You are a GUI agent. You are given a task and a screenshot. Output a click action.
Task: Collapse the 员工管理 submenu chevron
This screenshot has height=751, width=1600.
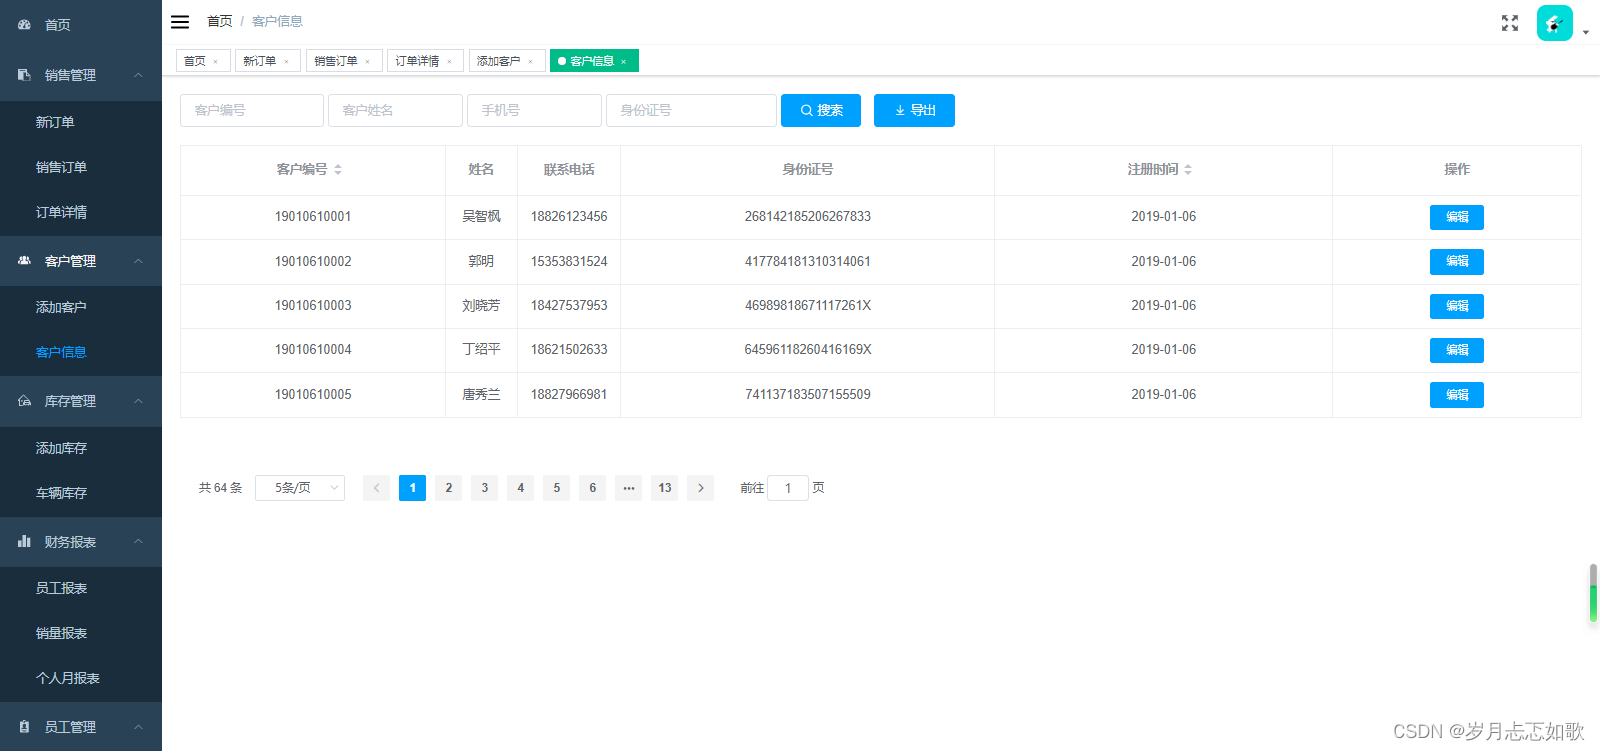(x=138, y=727)
